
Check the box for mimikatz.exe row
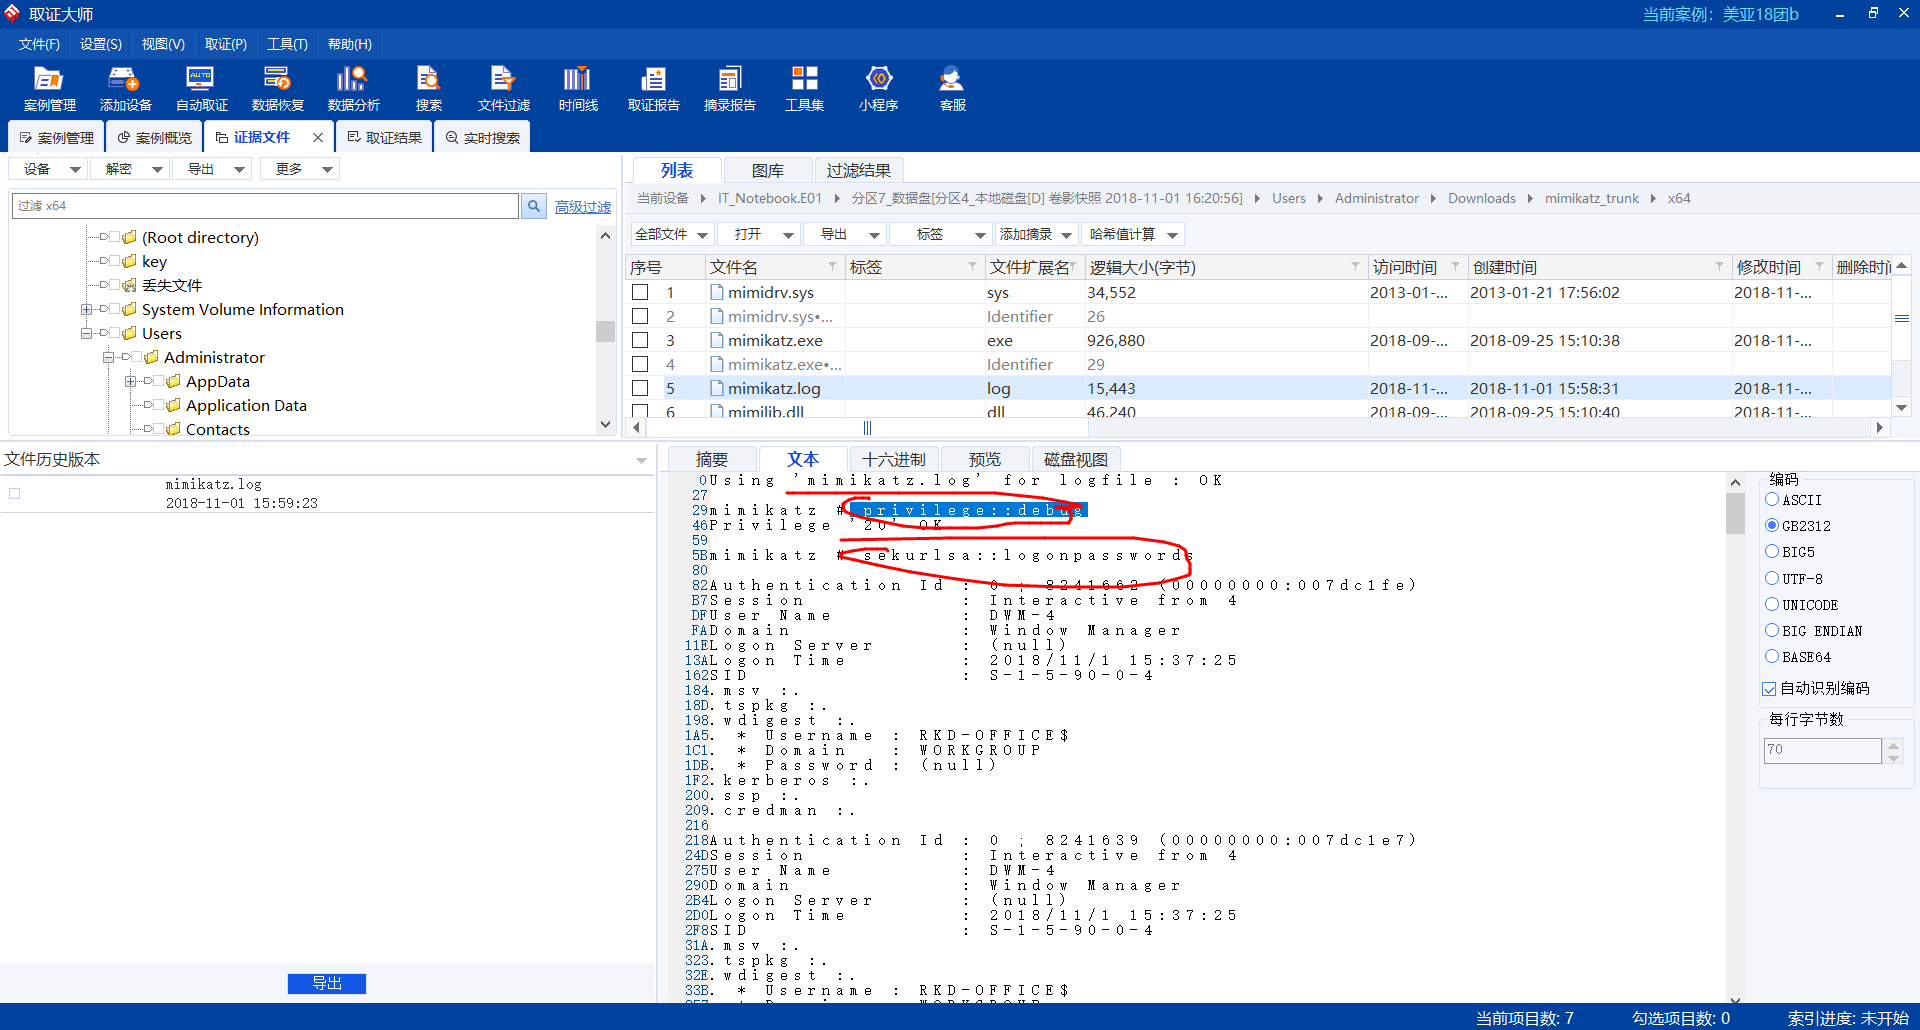point(640,340)
